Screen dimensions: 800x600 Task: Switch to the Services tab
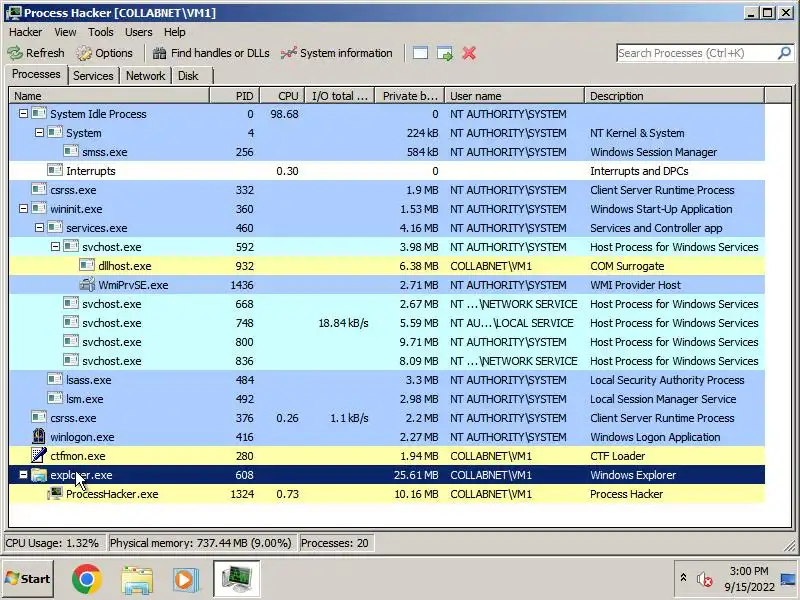(93, 76)
